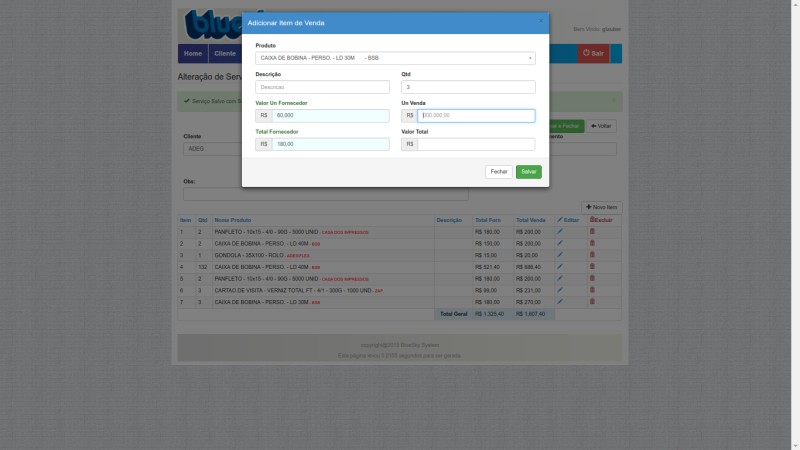This screenshot has height=450, width=800.
Task: Click delete trash icon for item 1
Action: (x=591, y=231)
